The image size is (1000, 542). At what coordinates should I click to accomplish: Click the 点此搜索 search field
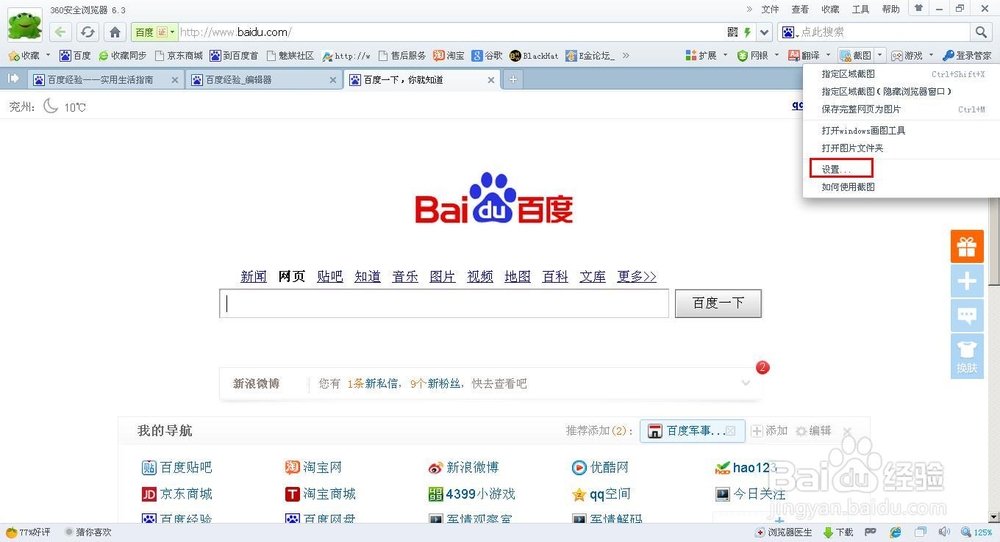883,32
